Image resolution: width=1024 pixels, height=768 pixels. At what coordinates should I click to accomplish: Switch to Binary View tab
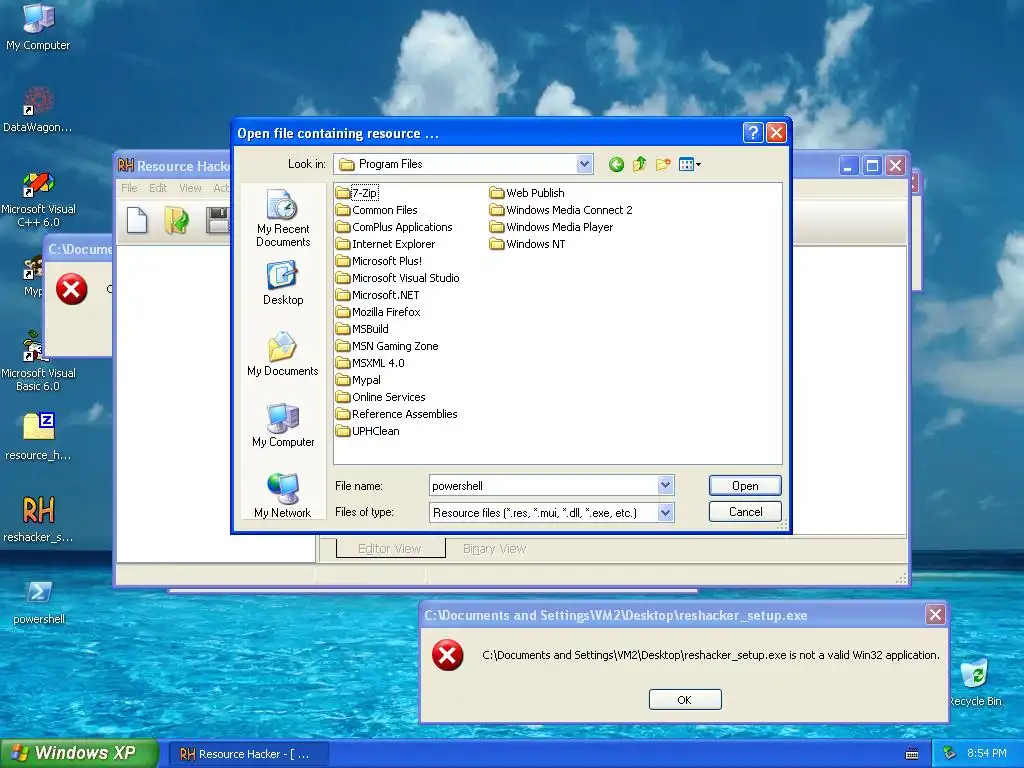coord(494,549)
